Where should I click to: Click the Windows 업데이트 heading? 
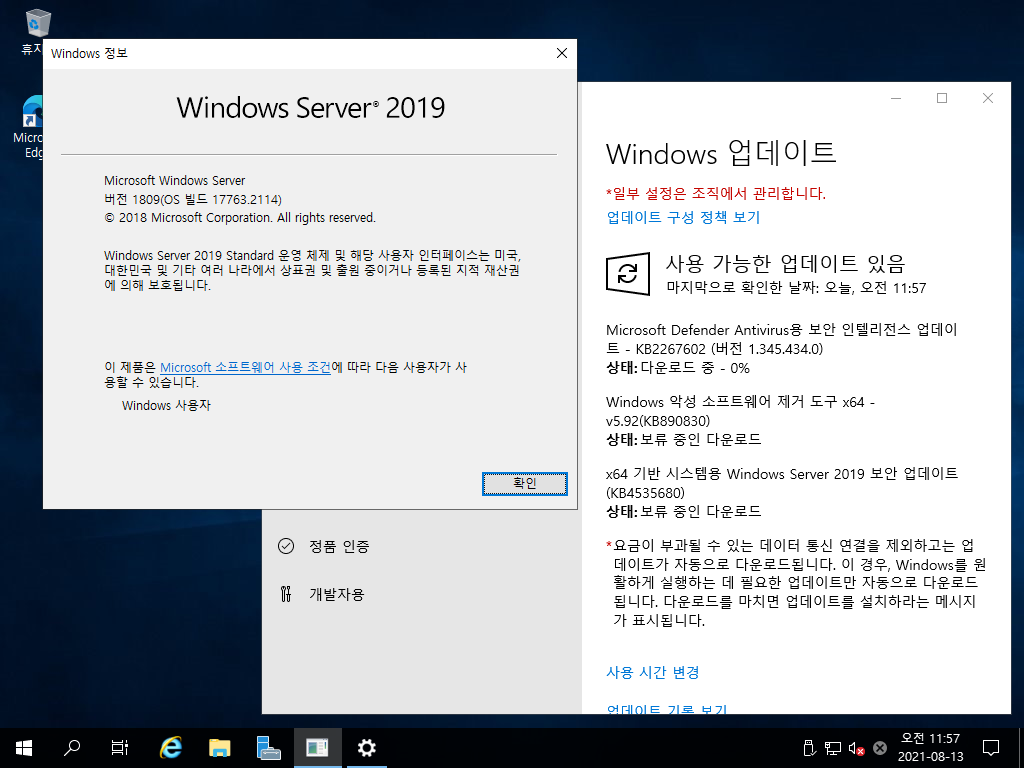[721, 153]
